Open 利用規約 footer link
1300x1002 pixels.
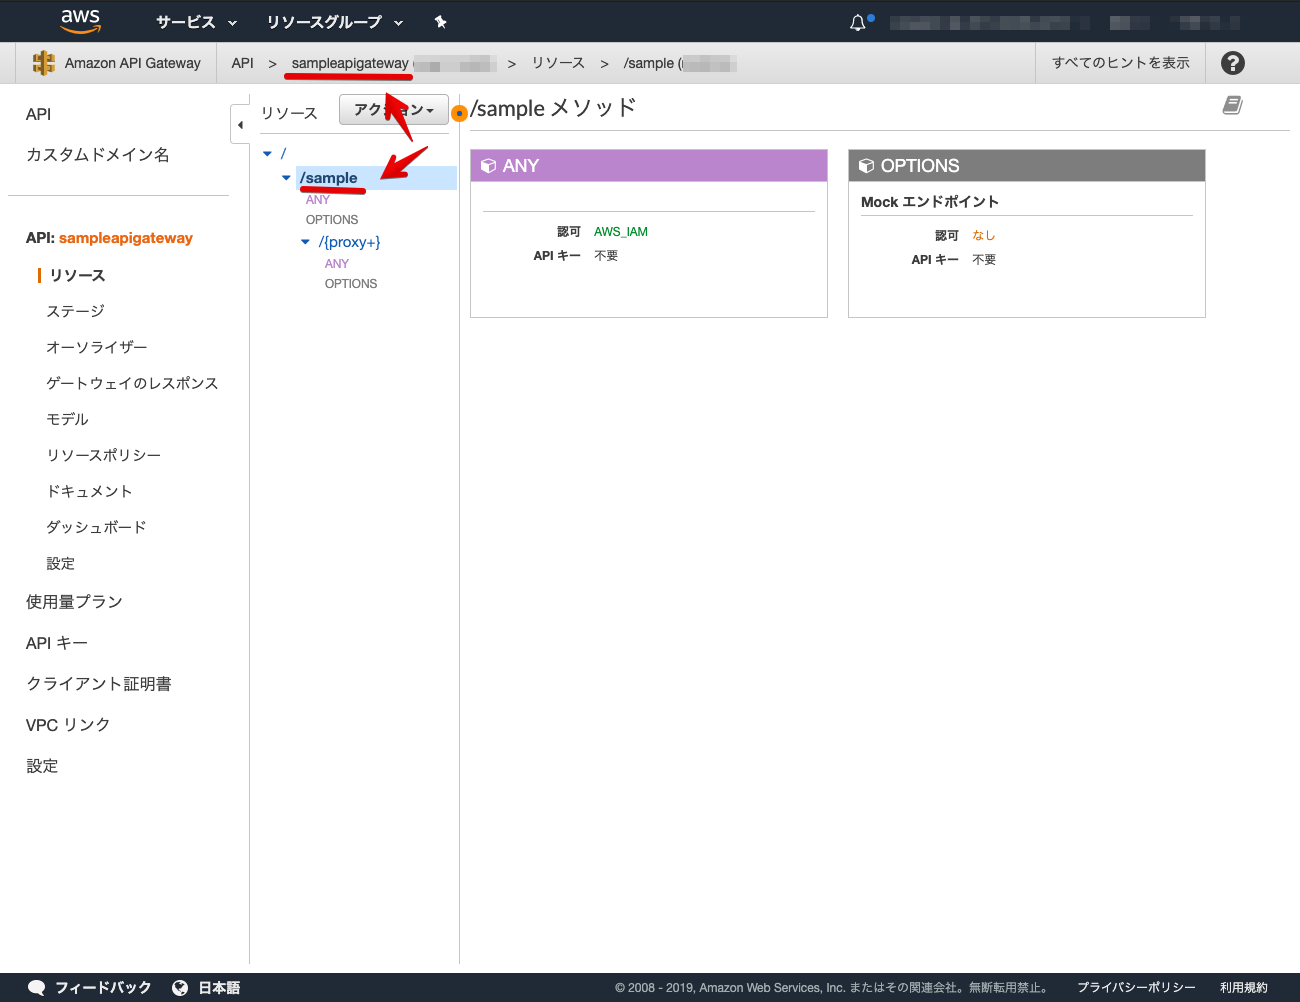pos(1243,988)
